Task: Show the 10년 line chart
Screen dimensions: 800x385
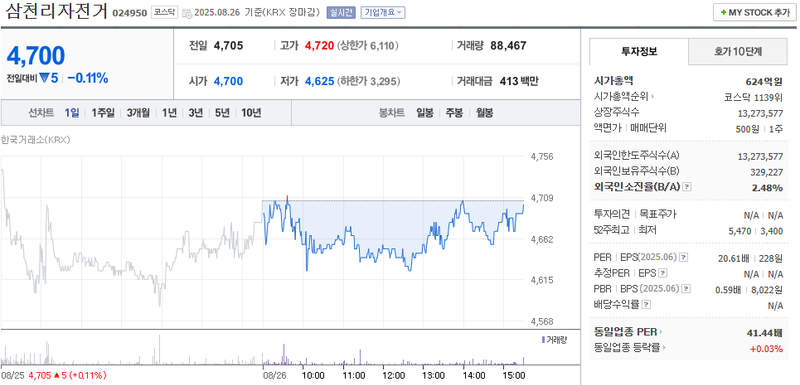Action: (251, 113)
